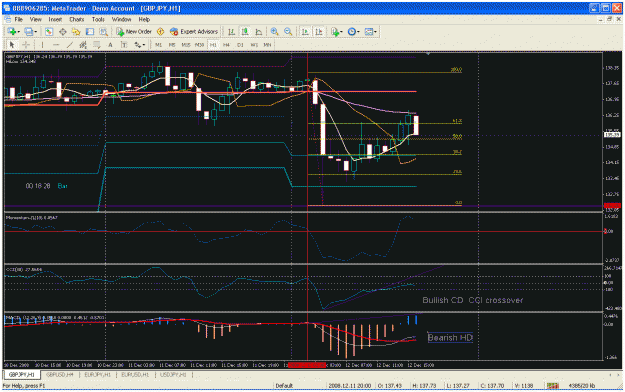Open the Insert menu
625x392 pixels.
55,19
